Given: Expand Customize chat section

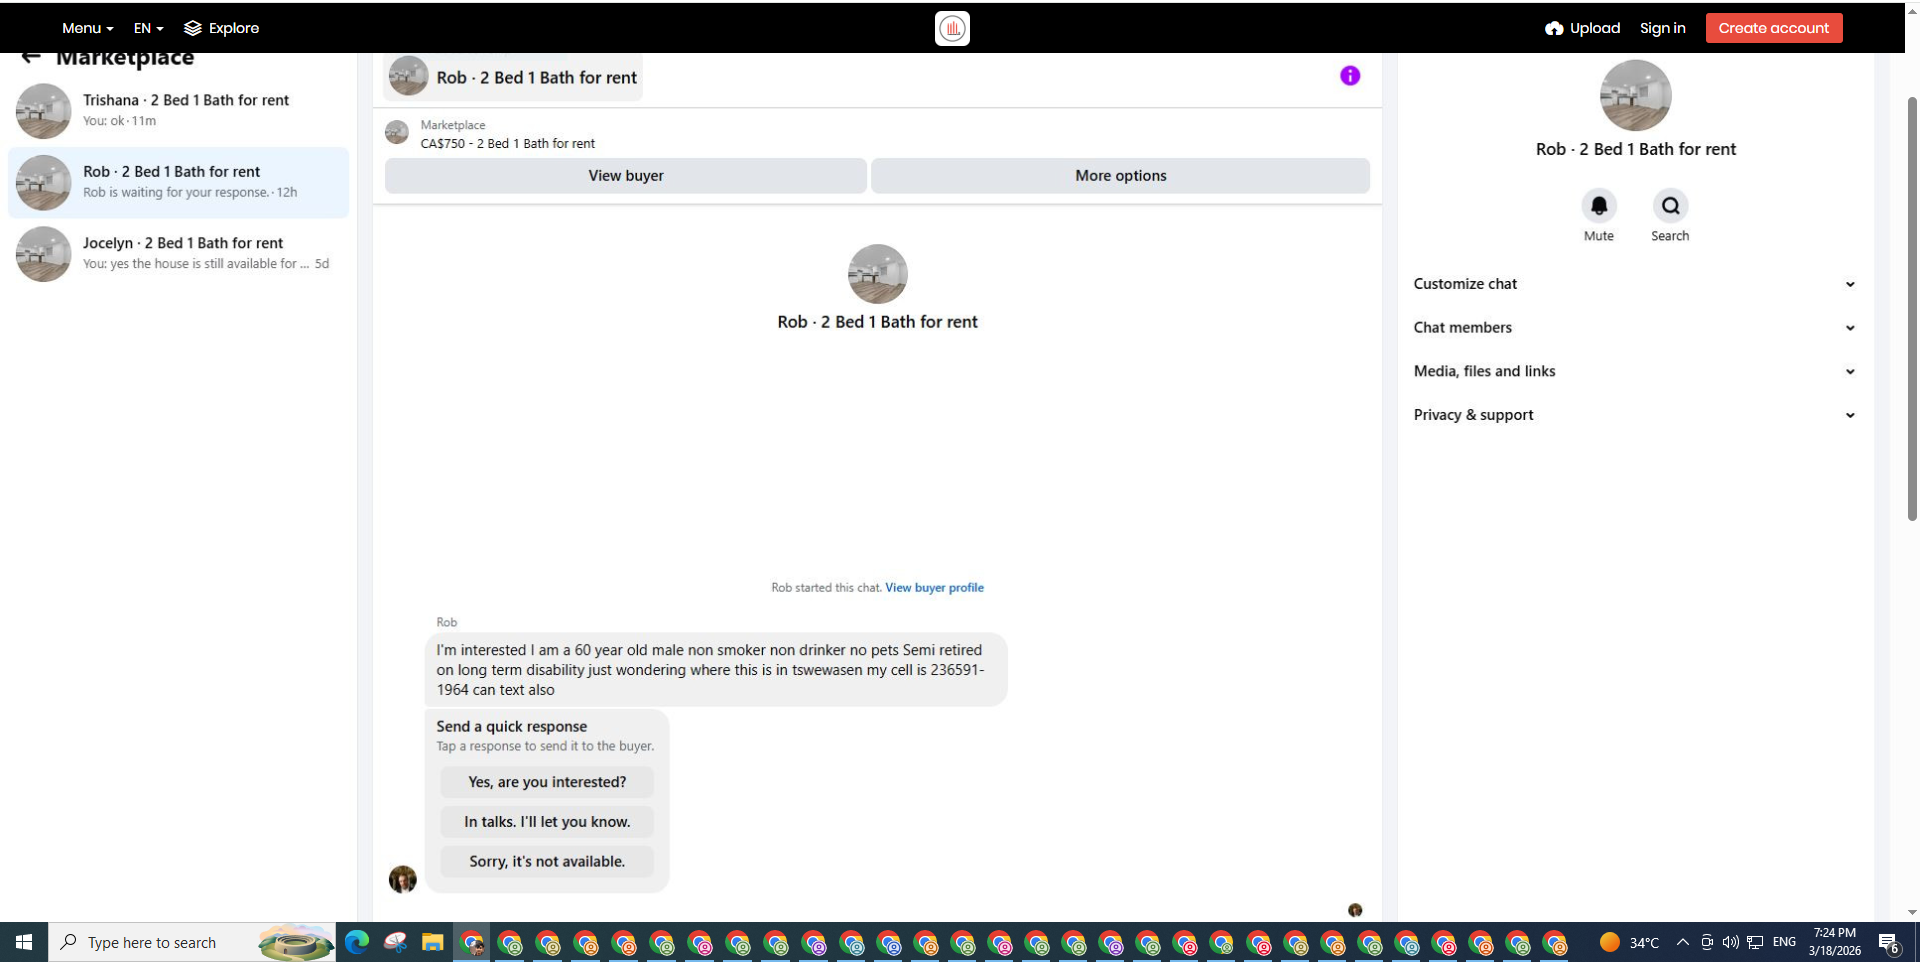Looking at the screenshot, I should (1634, 284).
